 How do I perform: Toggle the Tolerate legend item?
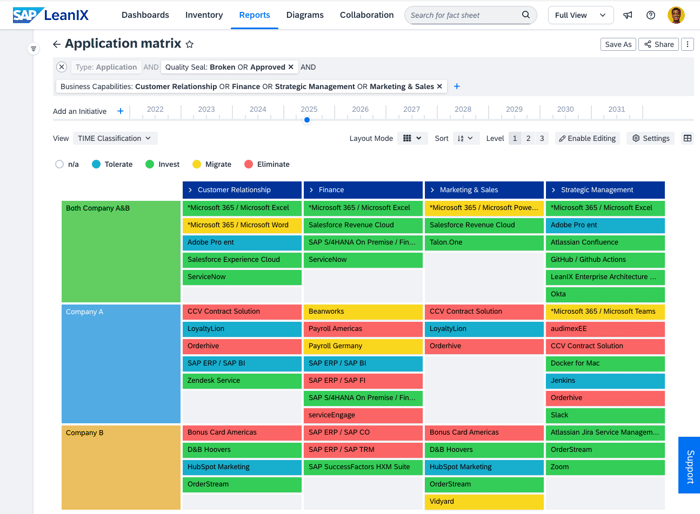(x=112, y=164)
